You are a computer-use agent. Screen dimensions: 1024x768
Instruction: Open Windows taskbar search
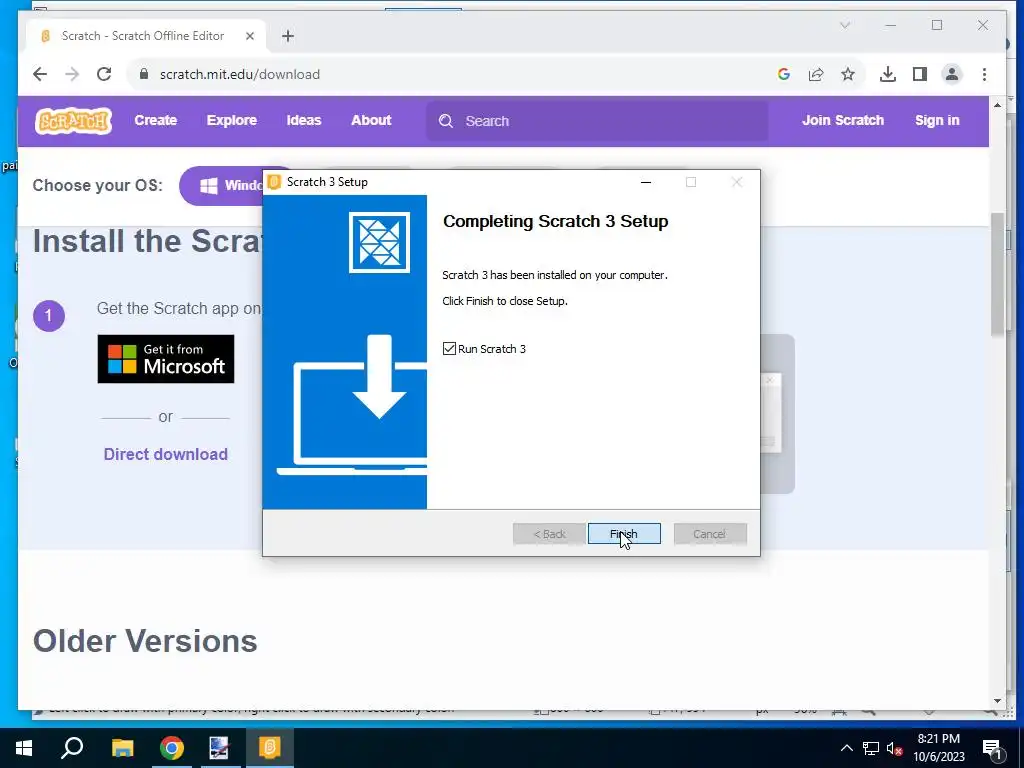point(72,748)
